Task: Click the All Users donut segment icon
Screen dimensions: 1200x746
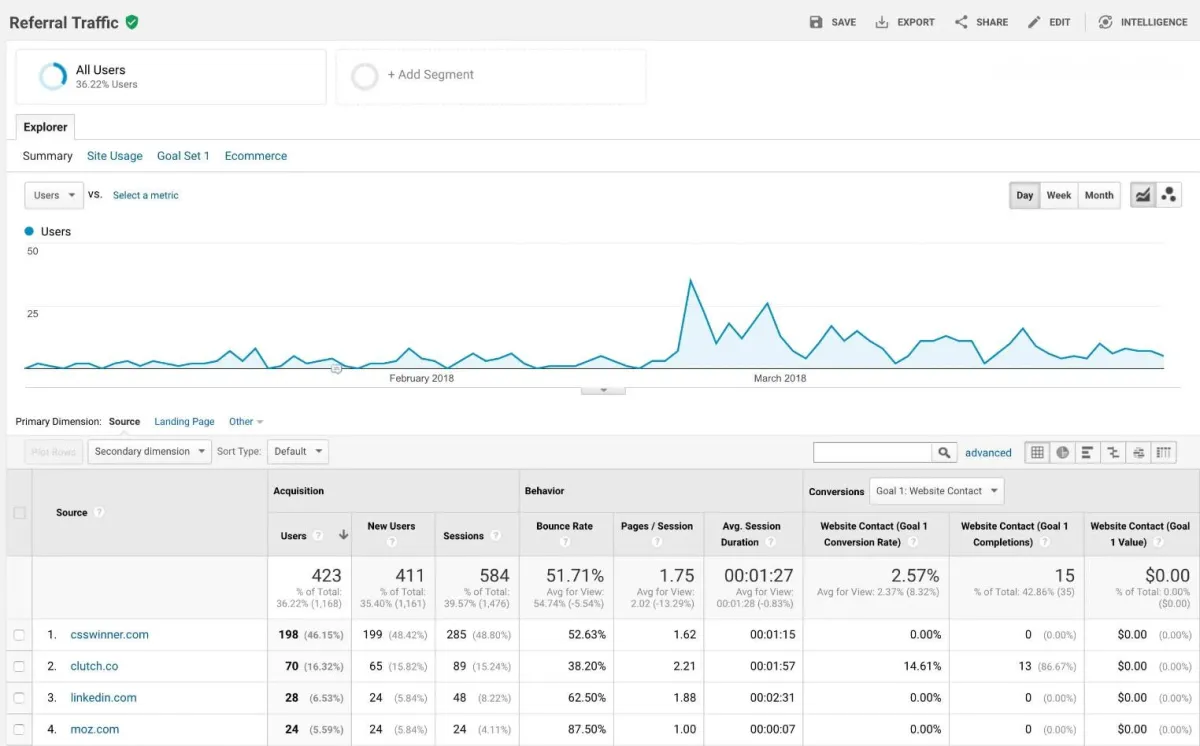Action: pyautogui.click(x=52, y=77)
